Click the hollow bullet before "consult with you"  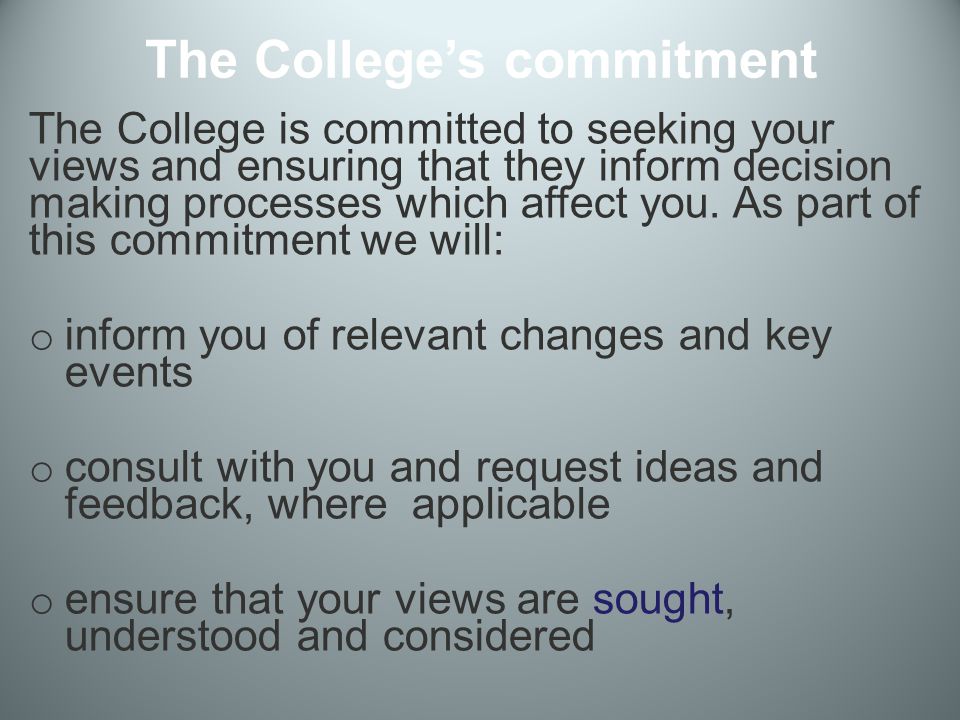click(41, 472)
